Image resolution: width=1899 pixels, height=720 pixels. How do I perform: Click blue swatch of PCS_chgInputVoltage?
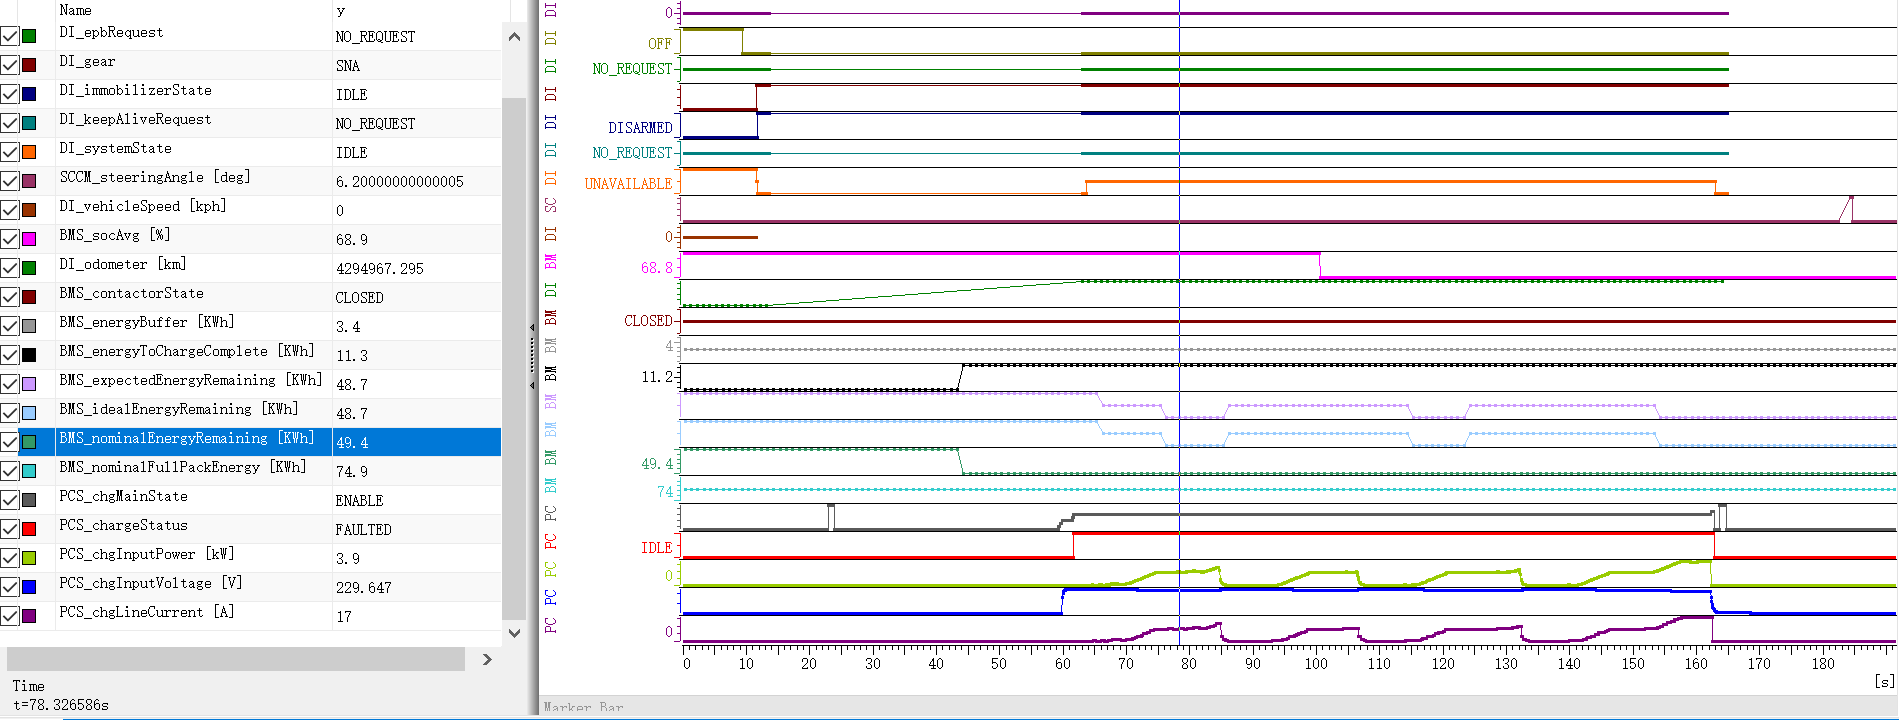click(29, 587)
